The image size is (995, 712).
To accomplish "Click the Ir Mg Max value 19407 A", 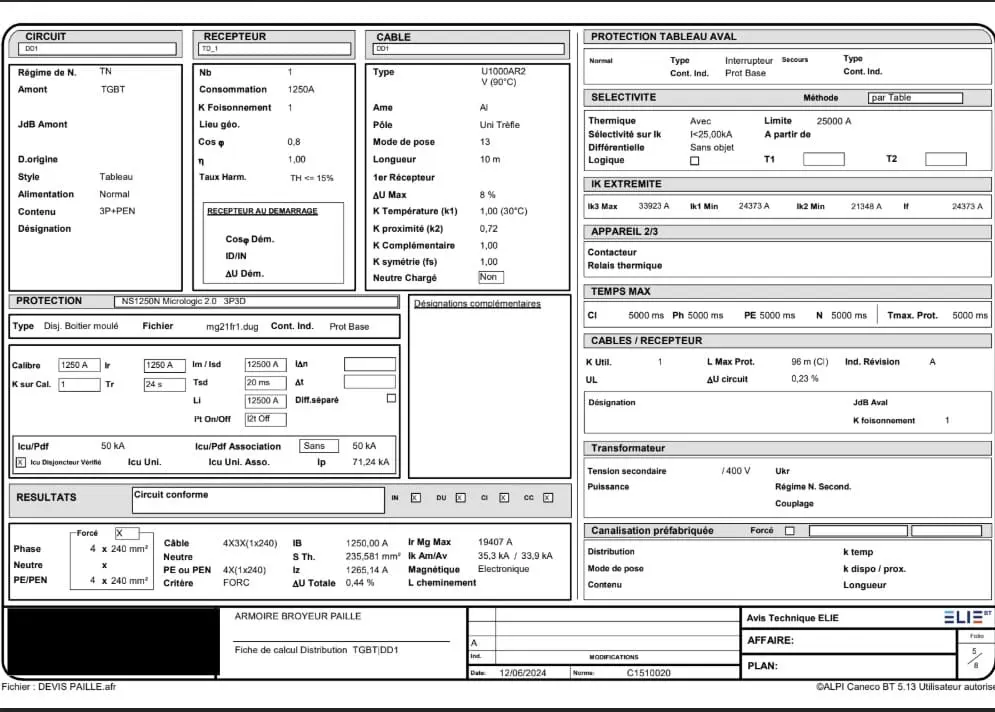I will point(495,542).
